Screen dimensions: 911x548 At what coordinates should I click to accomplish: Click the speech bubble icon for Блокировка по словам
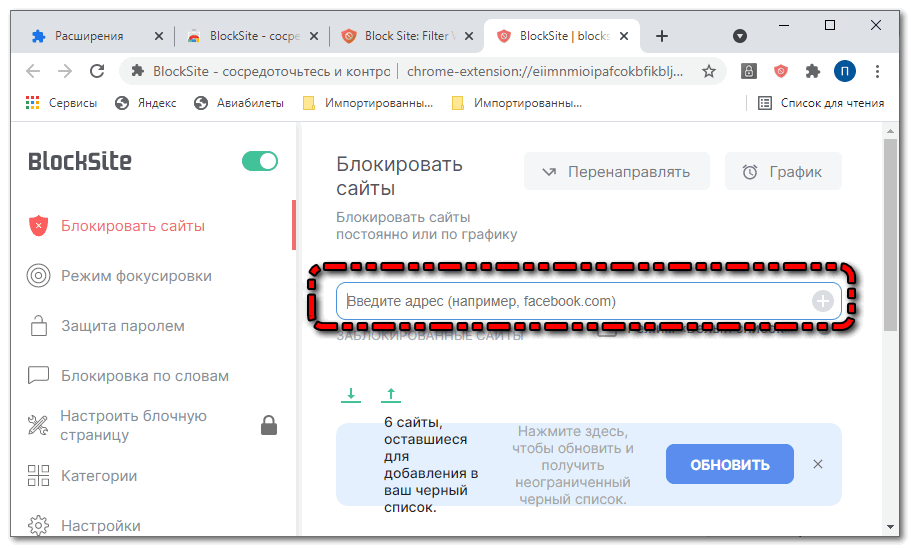pyautogui.click(x=39, y=376)
